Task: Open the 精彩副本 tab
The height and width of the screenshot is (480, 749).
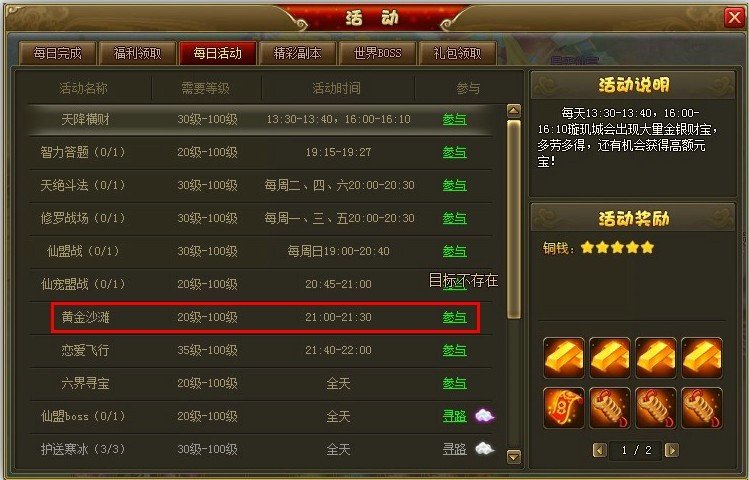Action: pyautogui.click(x=297, y=53)
